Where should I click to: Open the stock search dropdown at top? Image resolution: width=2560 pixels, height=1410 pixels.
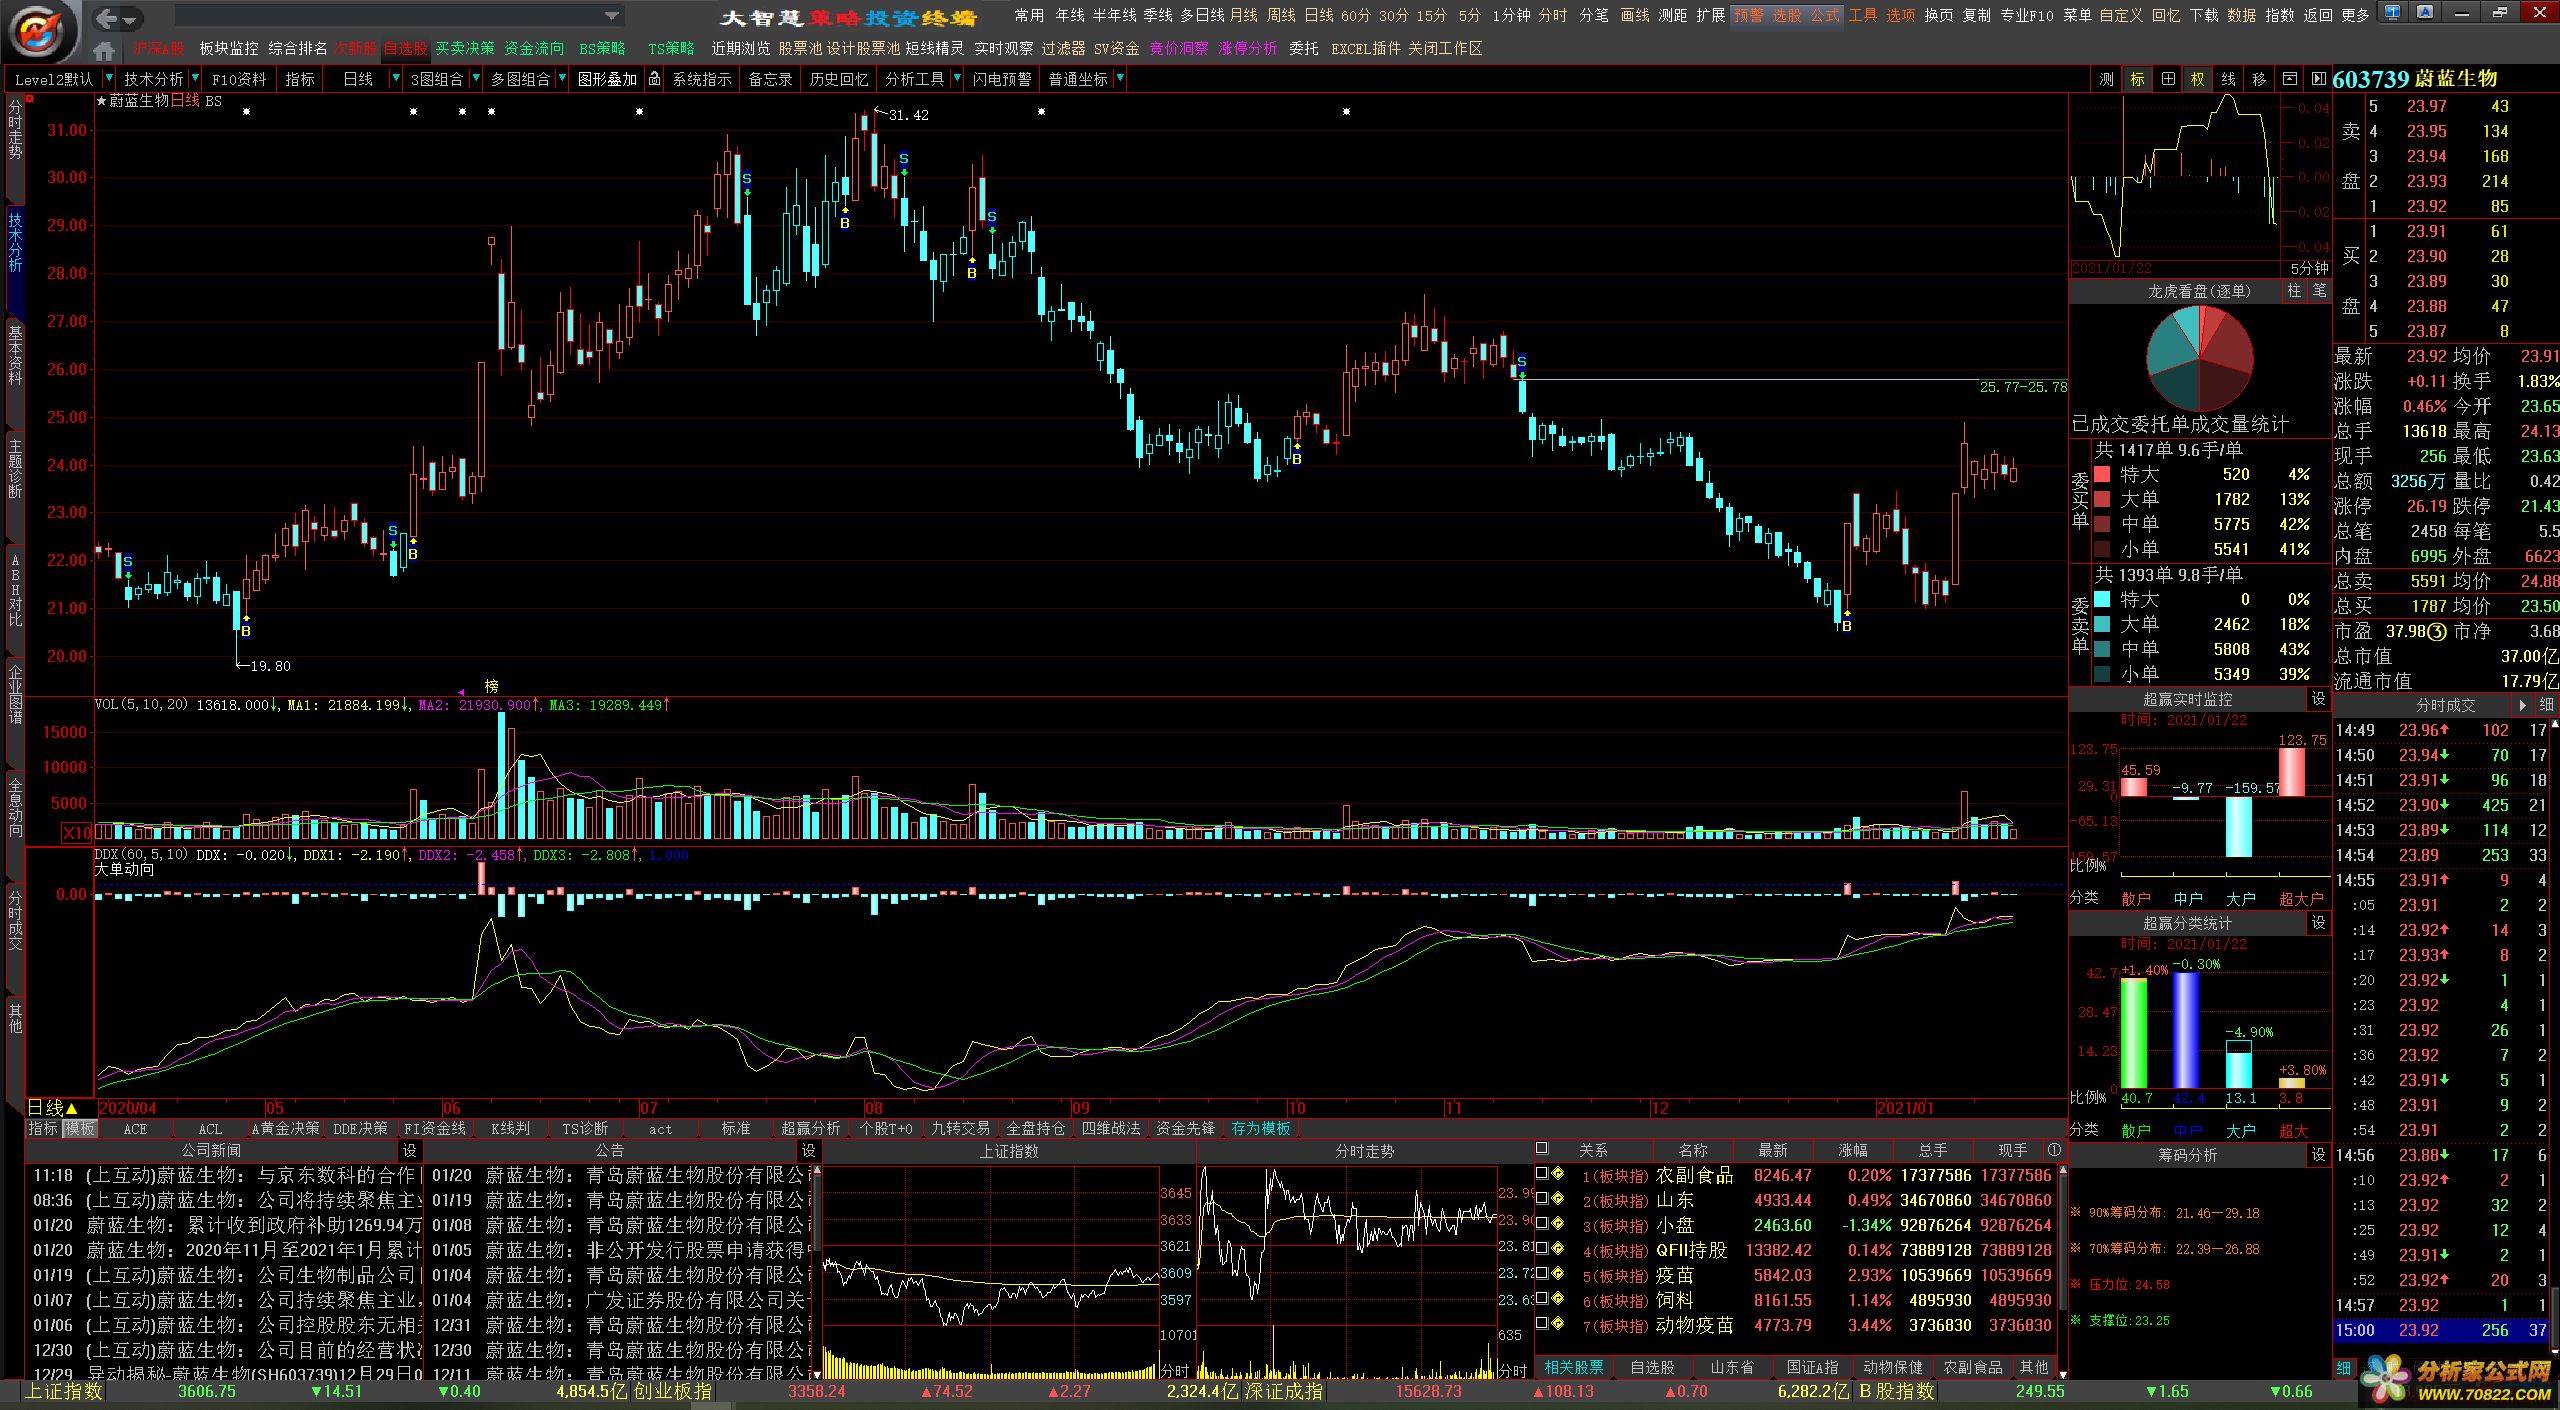(611, 16)
